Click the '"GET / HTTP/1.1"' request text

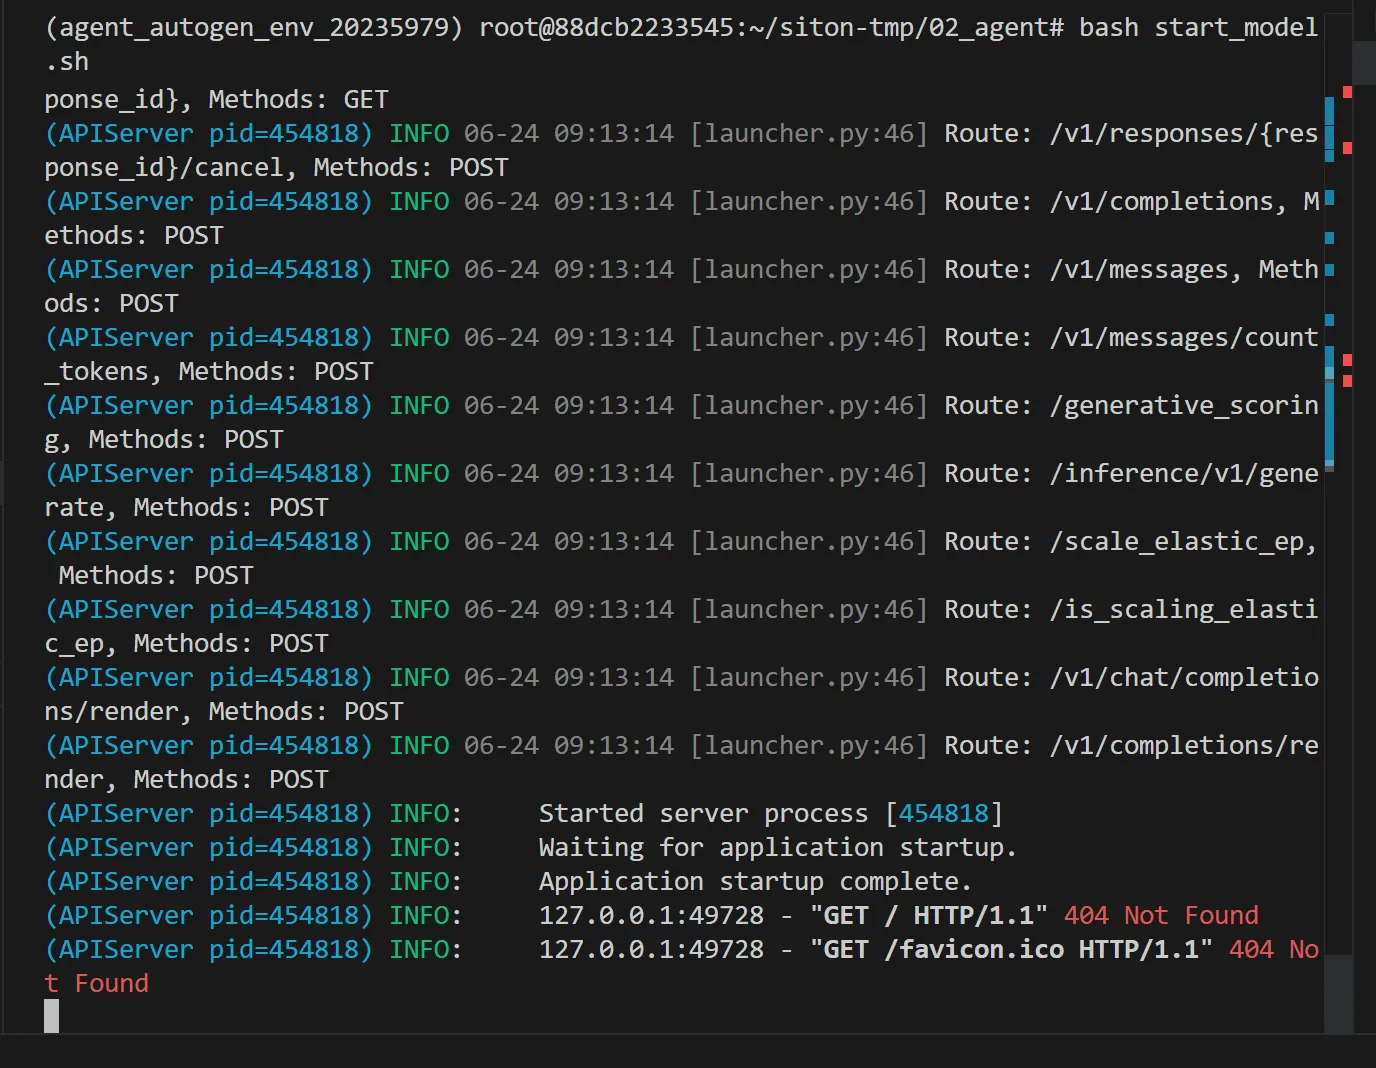coord(928,915)
